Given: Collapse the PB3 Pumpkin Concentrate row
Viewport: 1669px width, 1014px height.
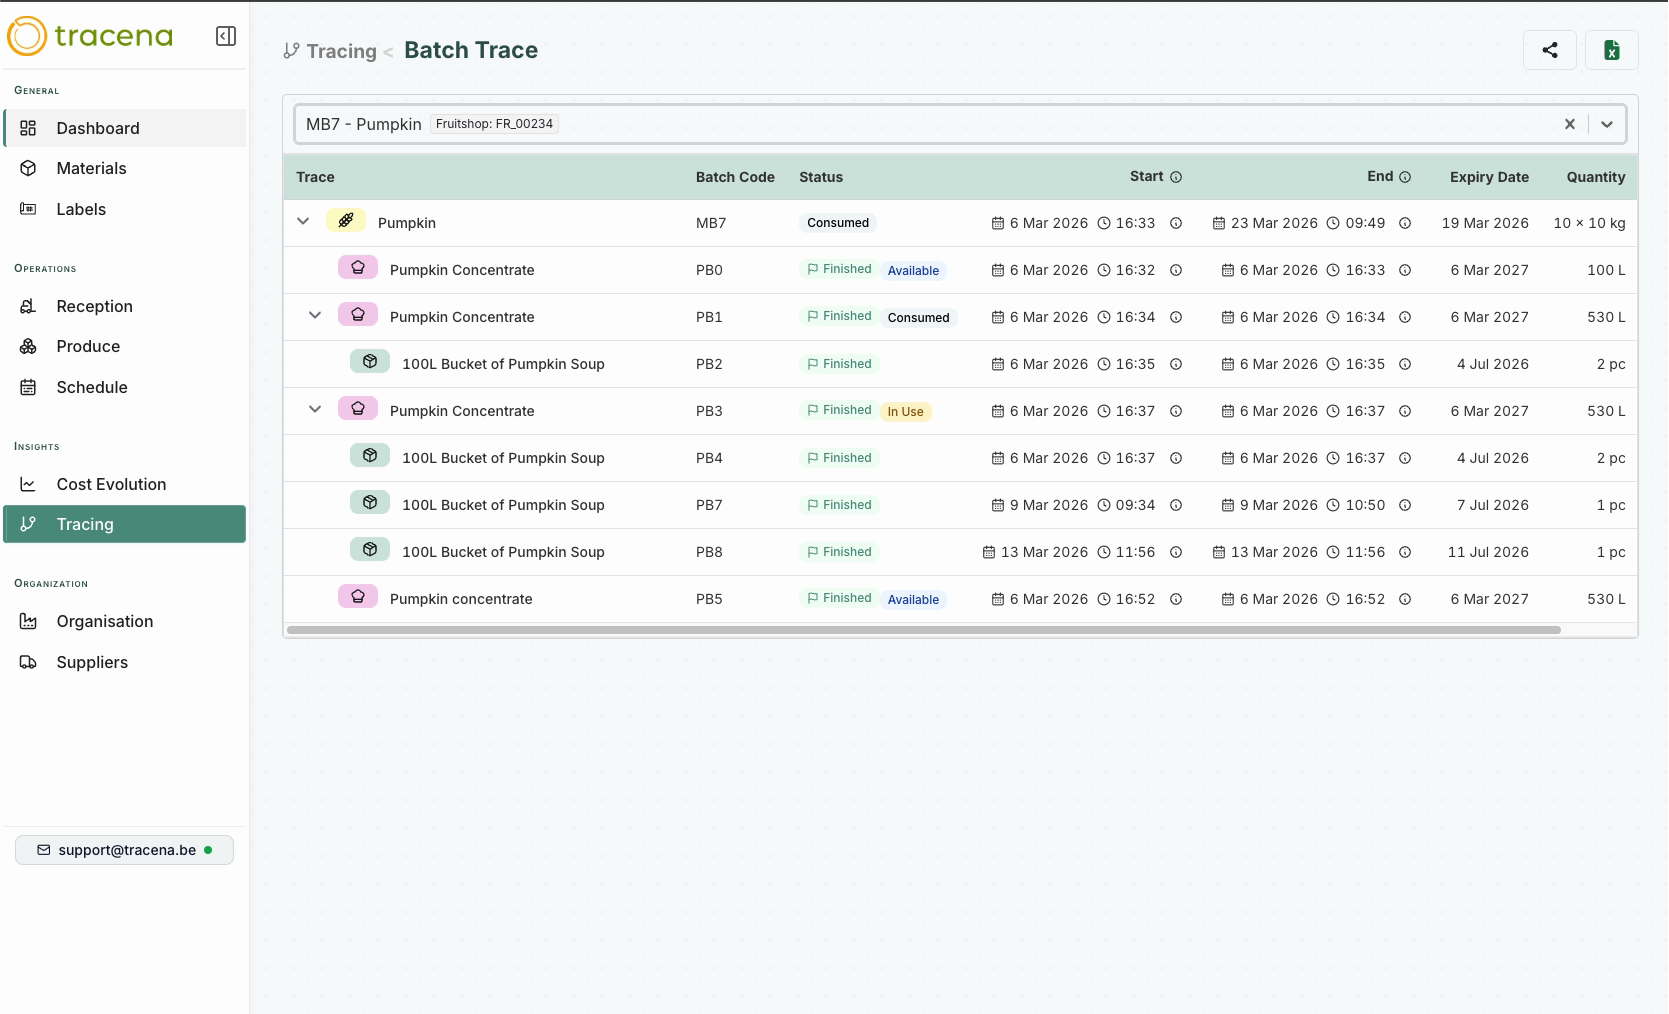Looking at the screenshot, I should (315, 410).
